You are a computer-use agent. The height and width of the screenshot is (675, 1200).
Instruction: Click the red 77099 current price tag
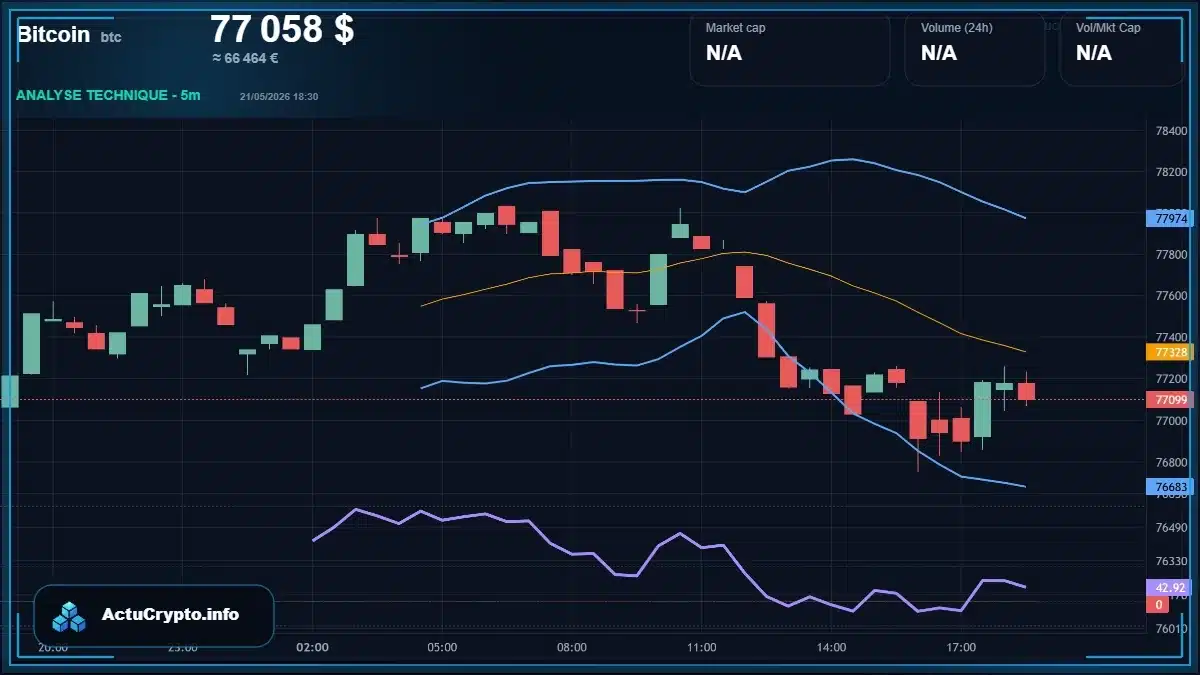coord(1170,400)
